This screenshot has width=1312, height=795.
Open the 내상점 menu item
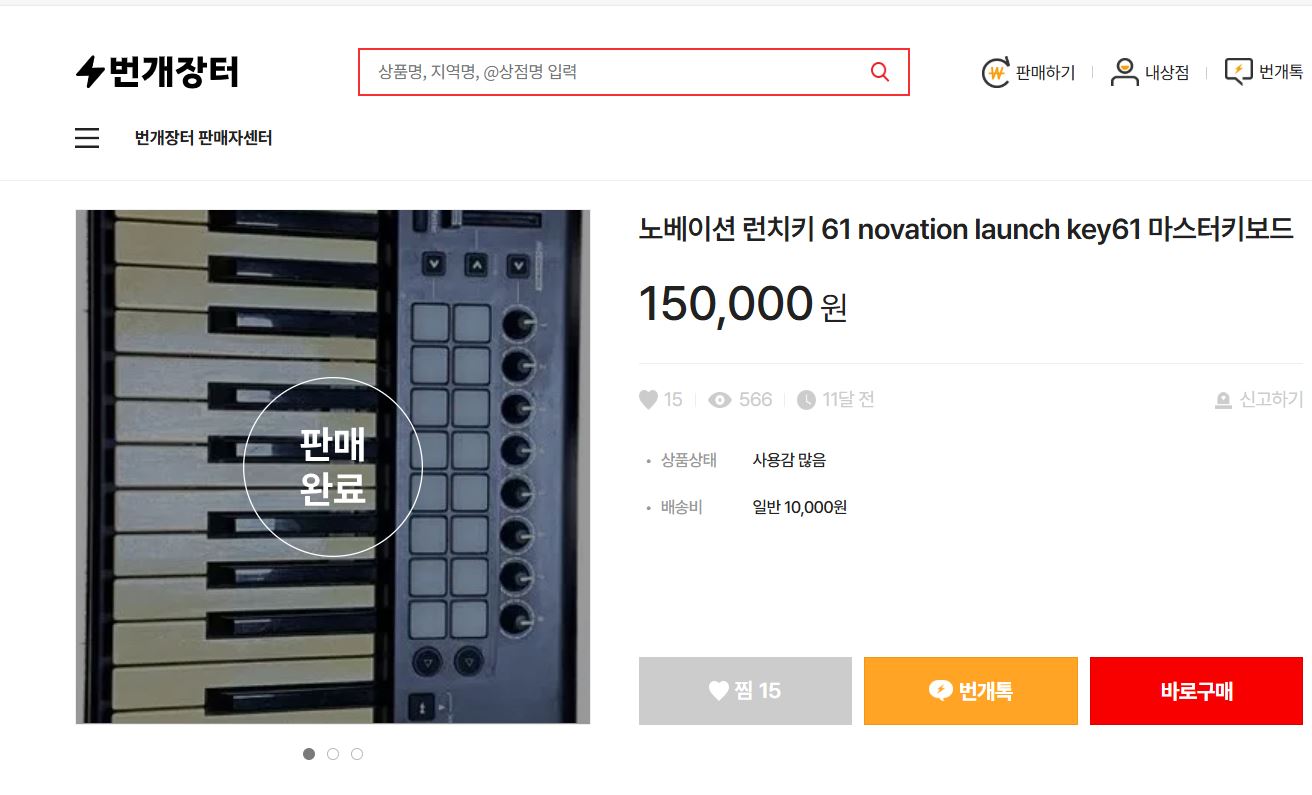pyautogui.click(x=1167, y=72)
